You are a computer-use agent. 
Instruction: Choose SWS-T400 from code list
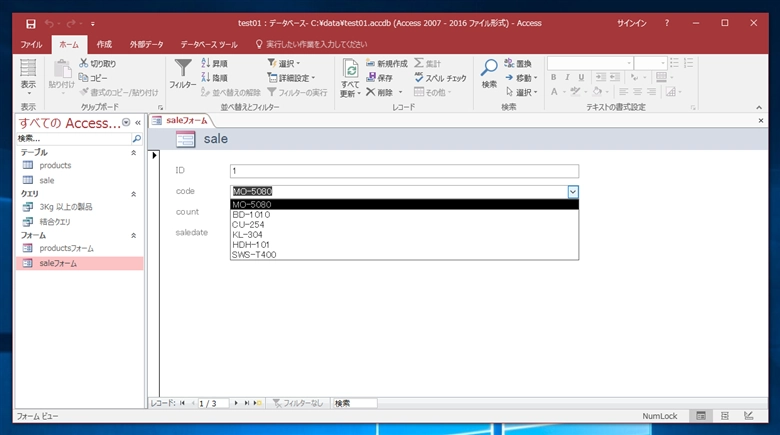(404, 254)
